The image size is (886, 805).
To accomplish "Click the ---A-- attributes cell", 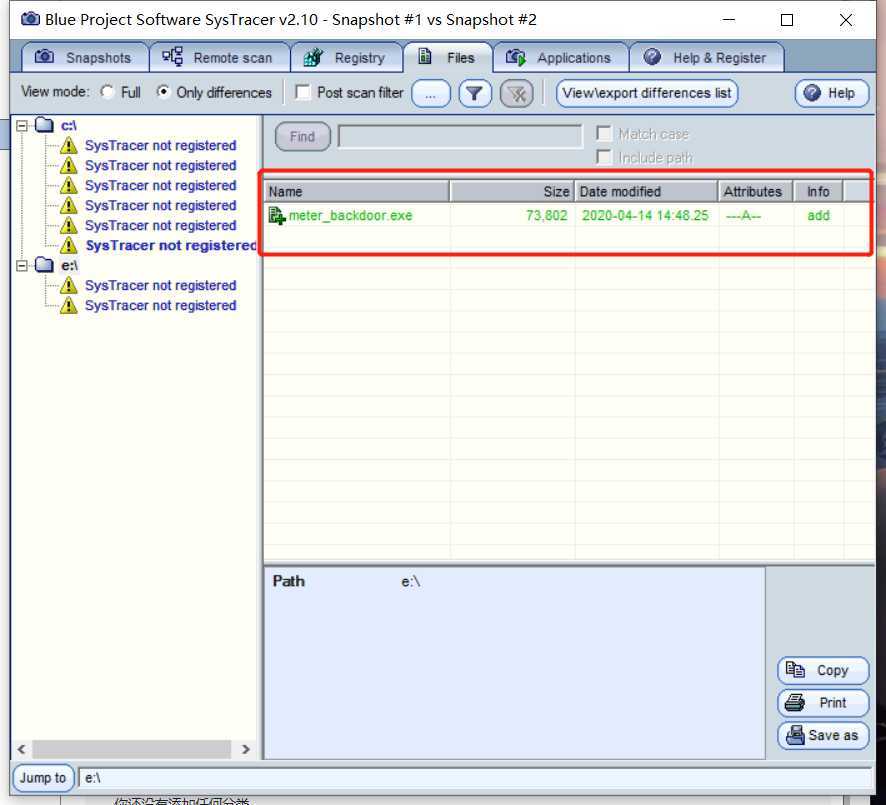I will (743, 215).
